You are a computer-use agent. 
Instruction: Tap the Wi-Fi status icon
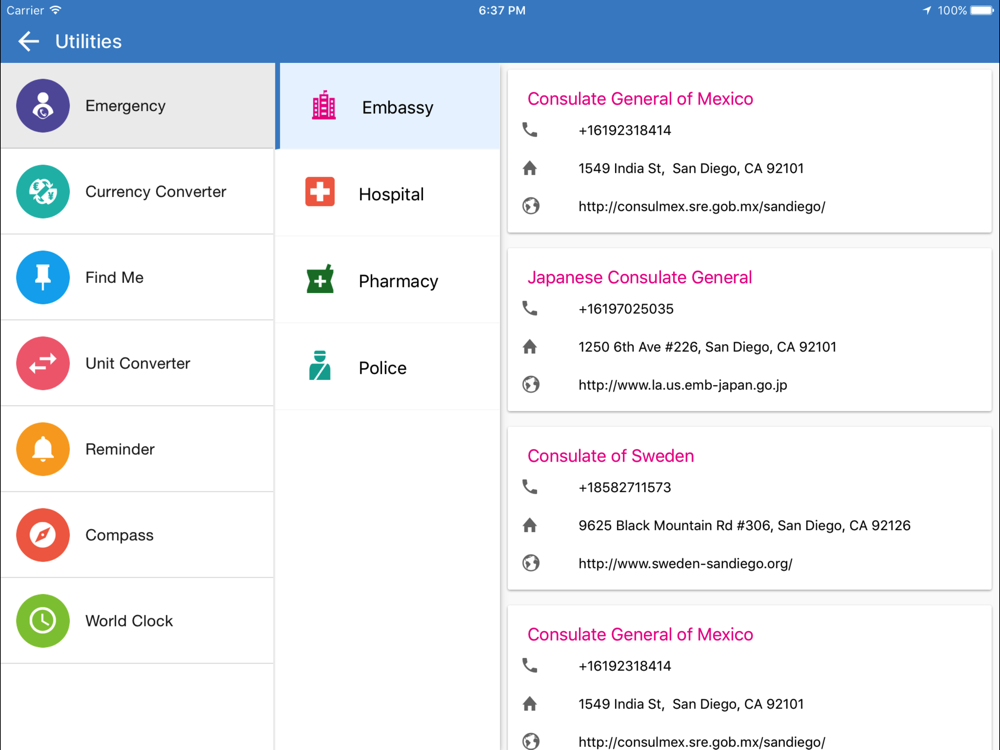pos(55,10)
